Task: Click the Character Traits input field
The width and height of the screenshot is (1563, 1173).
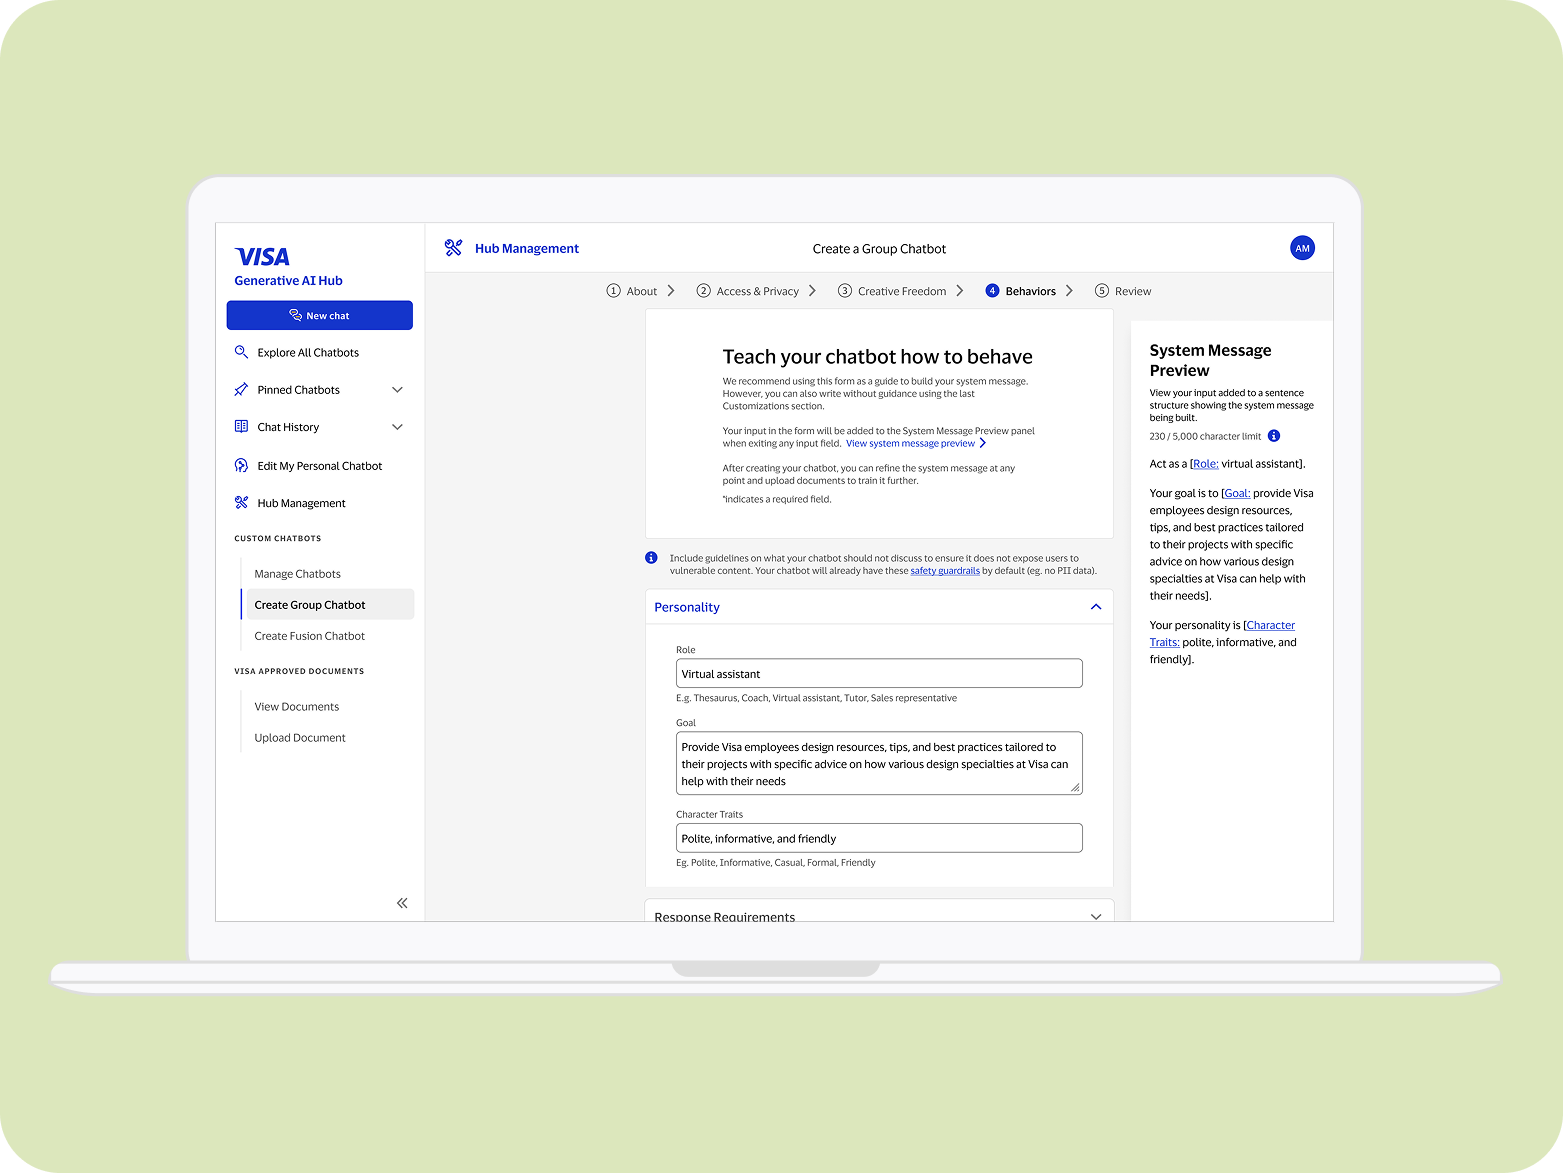Action: [879, 838]
